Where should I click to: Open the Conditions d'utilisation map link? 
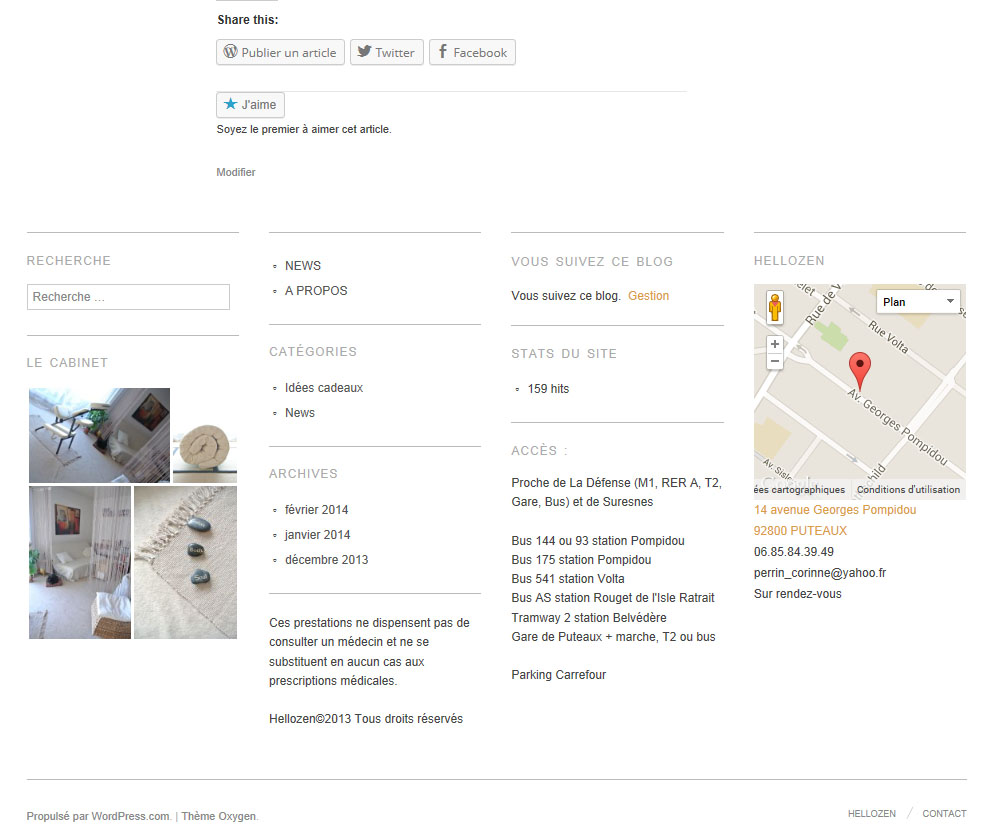click(x=908, y=490)
